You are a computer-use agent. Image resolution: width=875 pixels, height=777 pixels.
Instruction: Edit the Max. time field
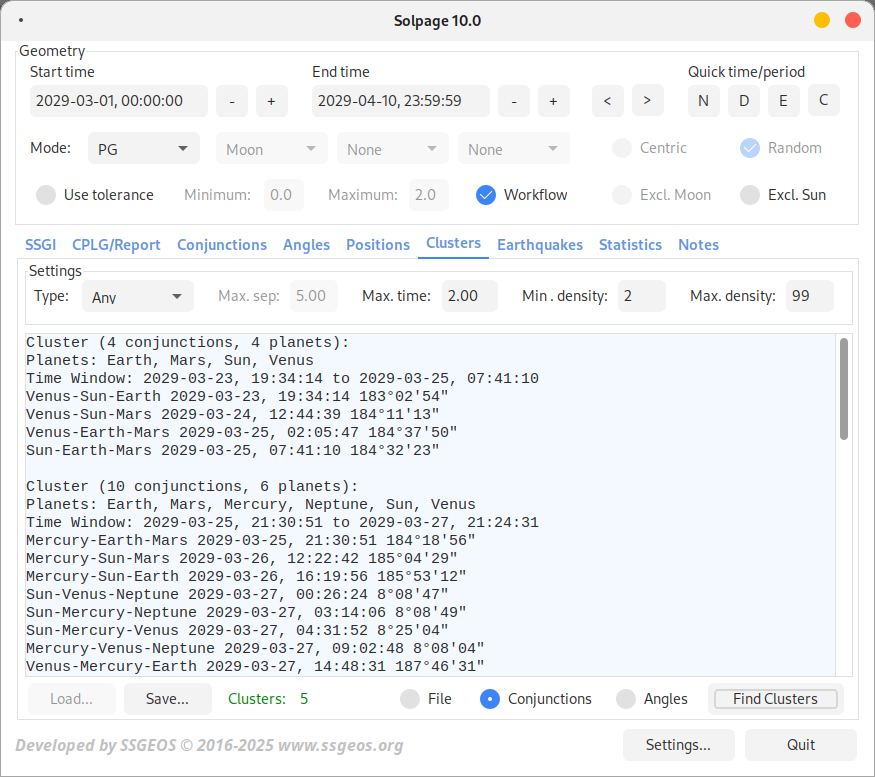pos(469,296)
